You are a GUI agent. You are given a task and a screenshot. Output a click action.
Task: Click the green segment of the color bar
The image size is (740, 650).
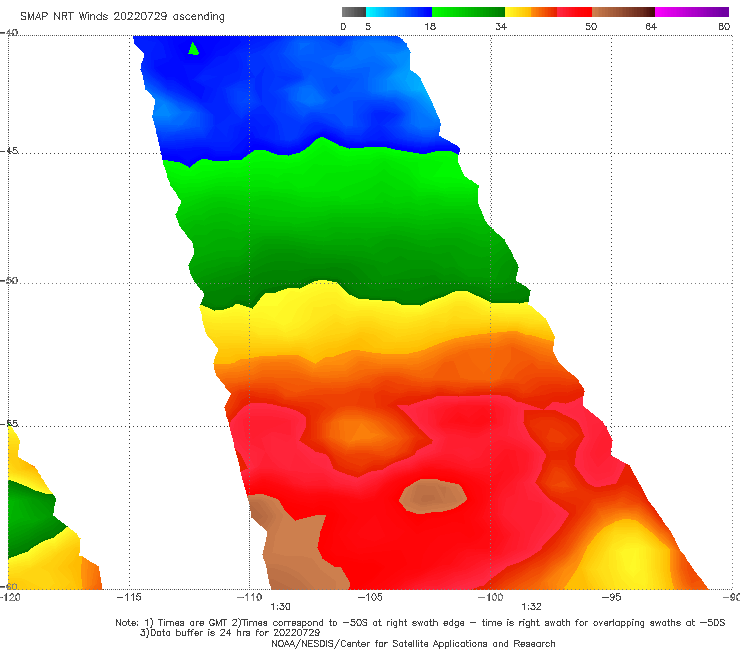coord(468,12)
